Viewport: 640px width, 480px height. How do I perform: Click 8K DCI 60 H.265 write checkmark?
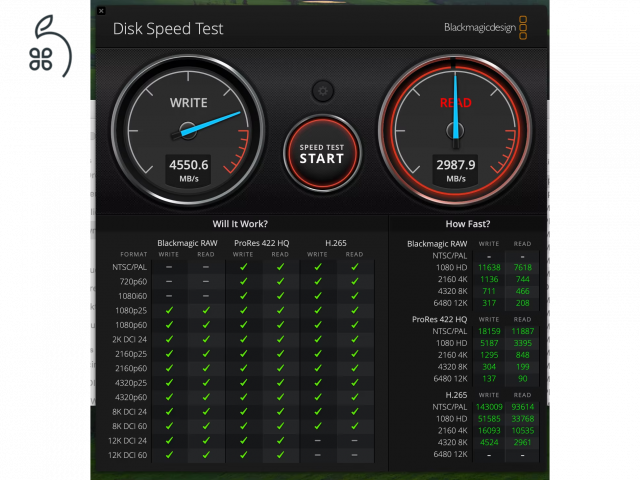[x=318, y=426]
